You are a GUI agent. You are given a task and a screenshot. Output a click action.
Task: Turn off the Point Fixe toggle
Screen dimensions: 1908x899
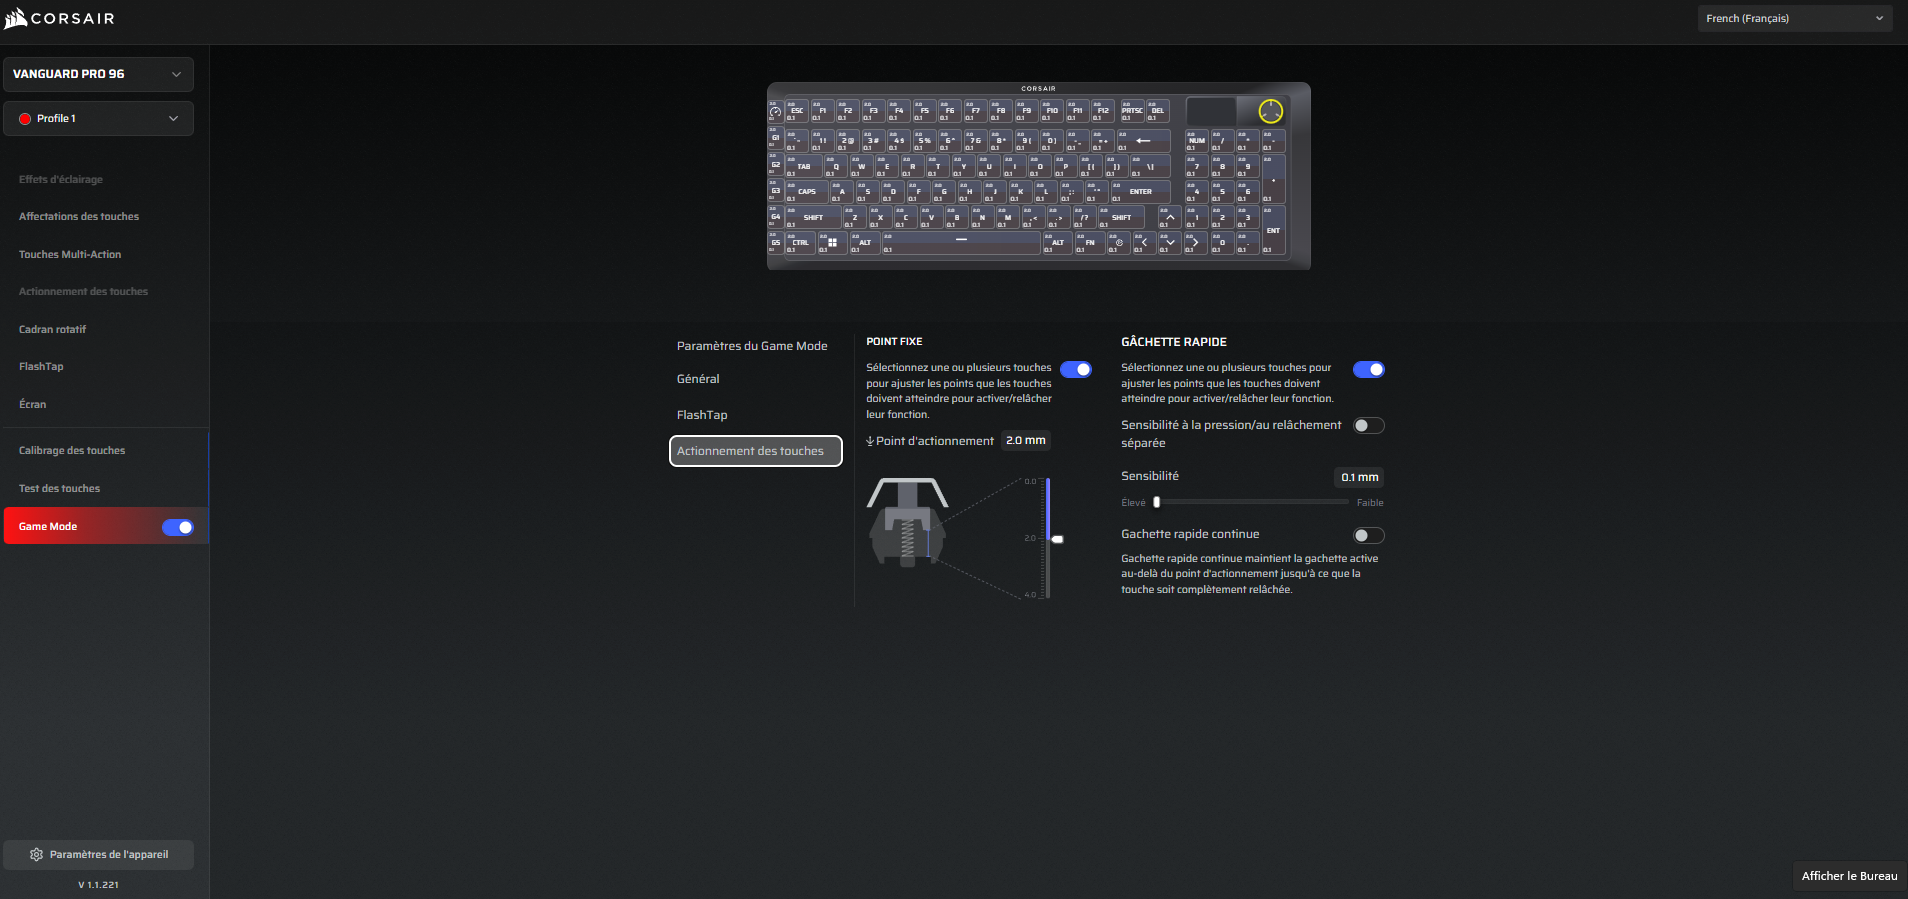point(1076,370)
